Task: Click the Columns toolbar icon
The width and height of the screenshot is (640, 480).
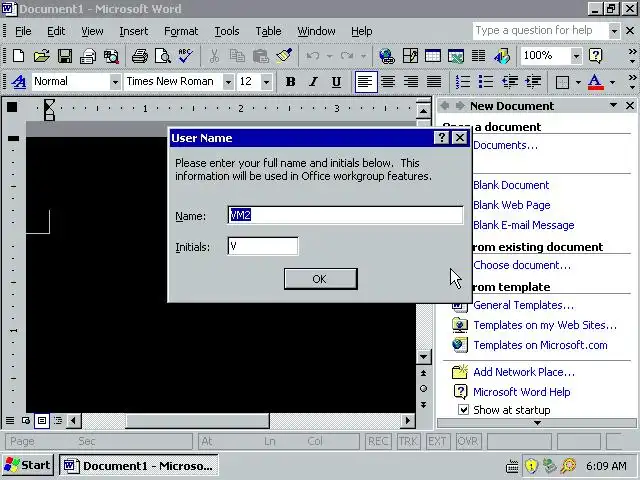Action: click(x=478, y=56)
